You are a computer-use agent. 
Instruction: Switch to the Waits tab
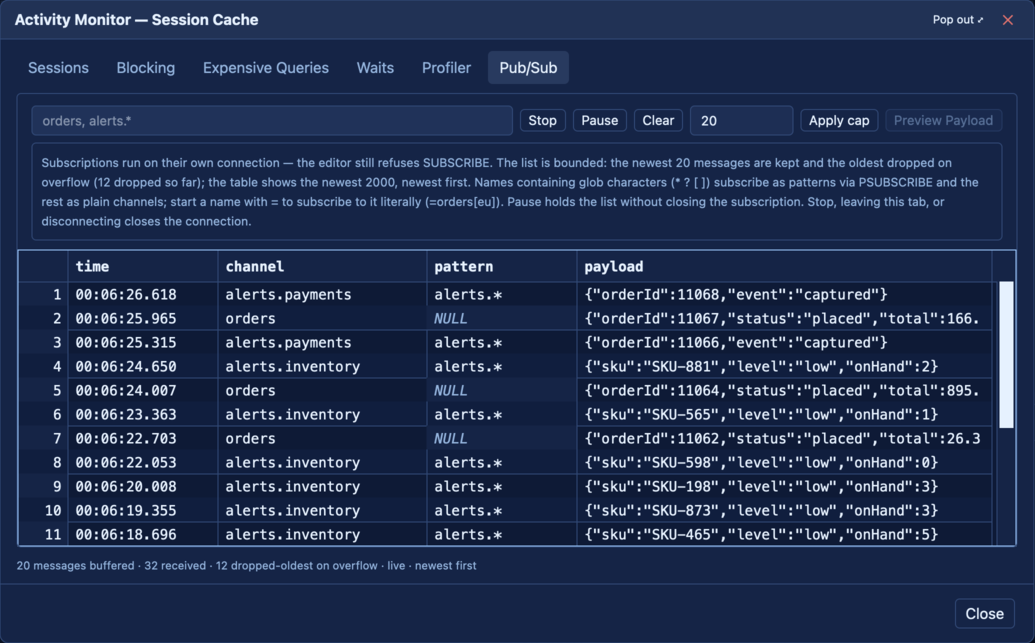(375, 68)
